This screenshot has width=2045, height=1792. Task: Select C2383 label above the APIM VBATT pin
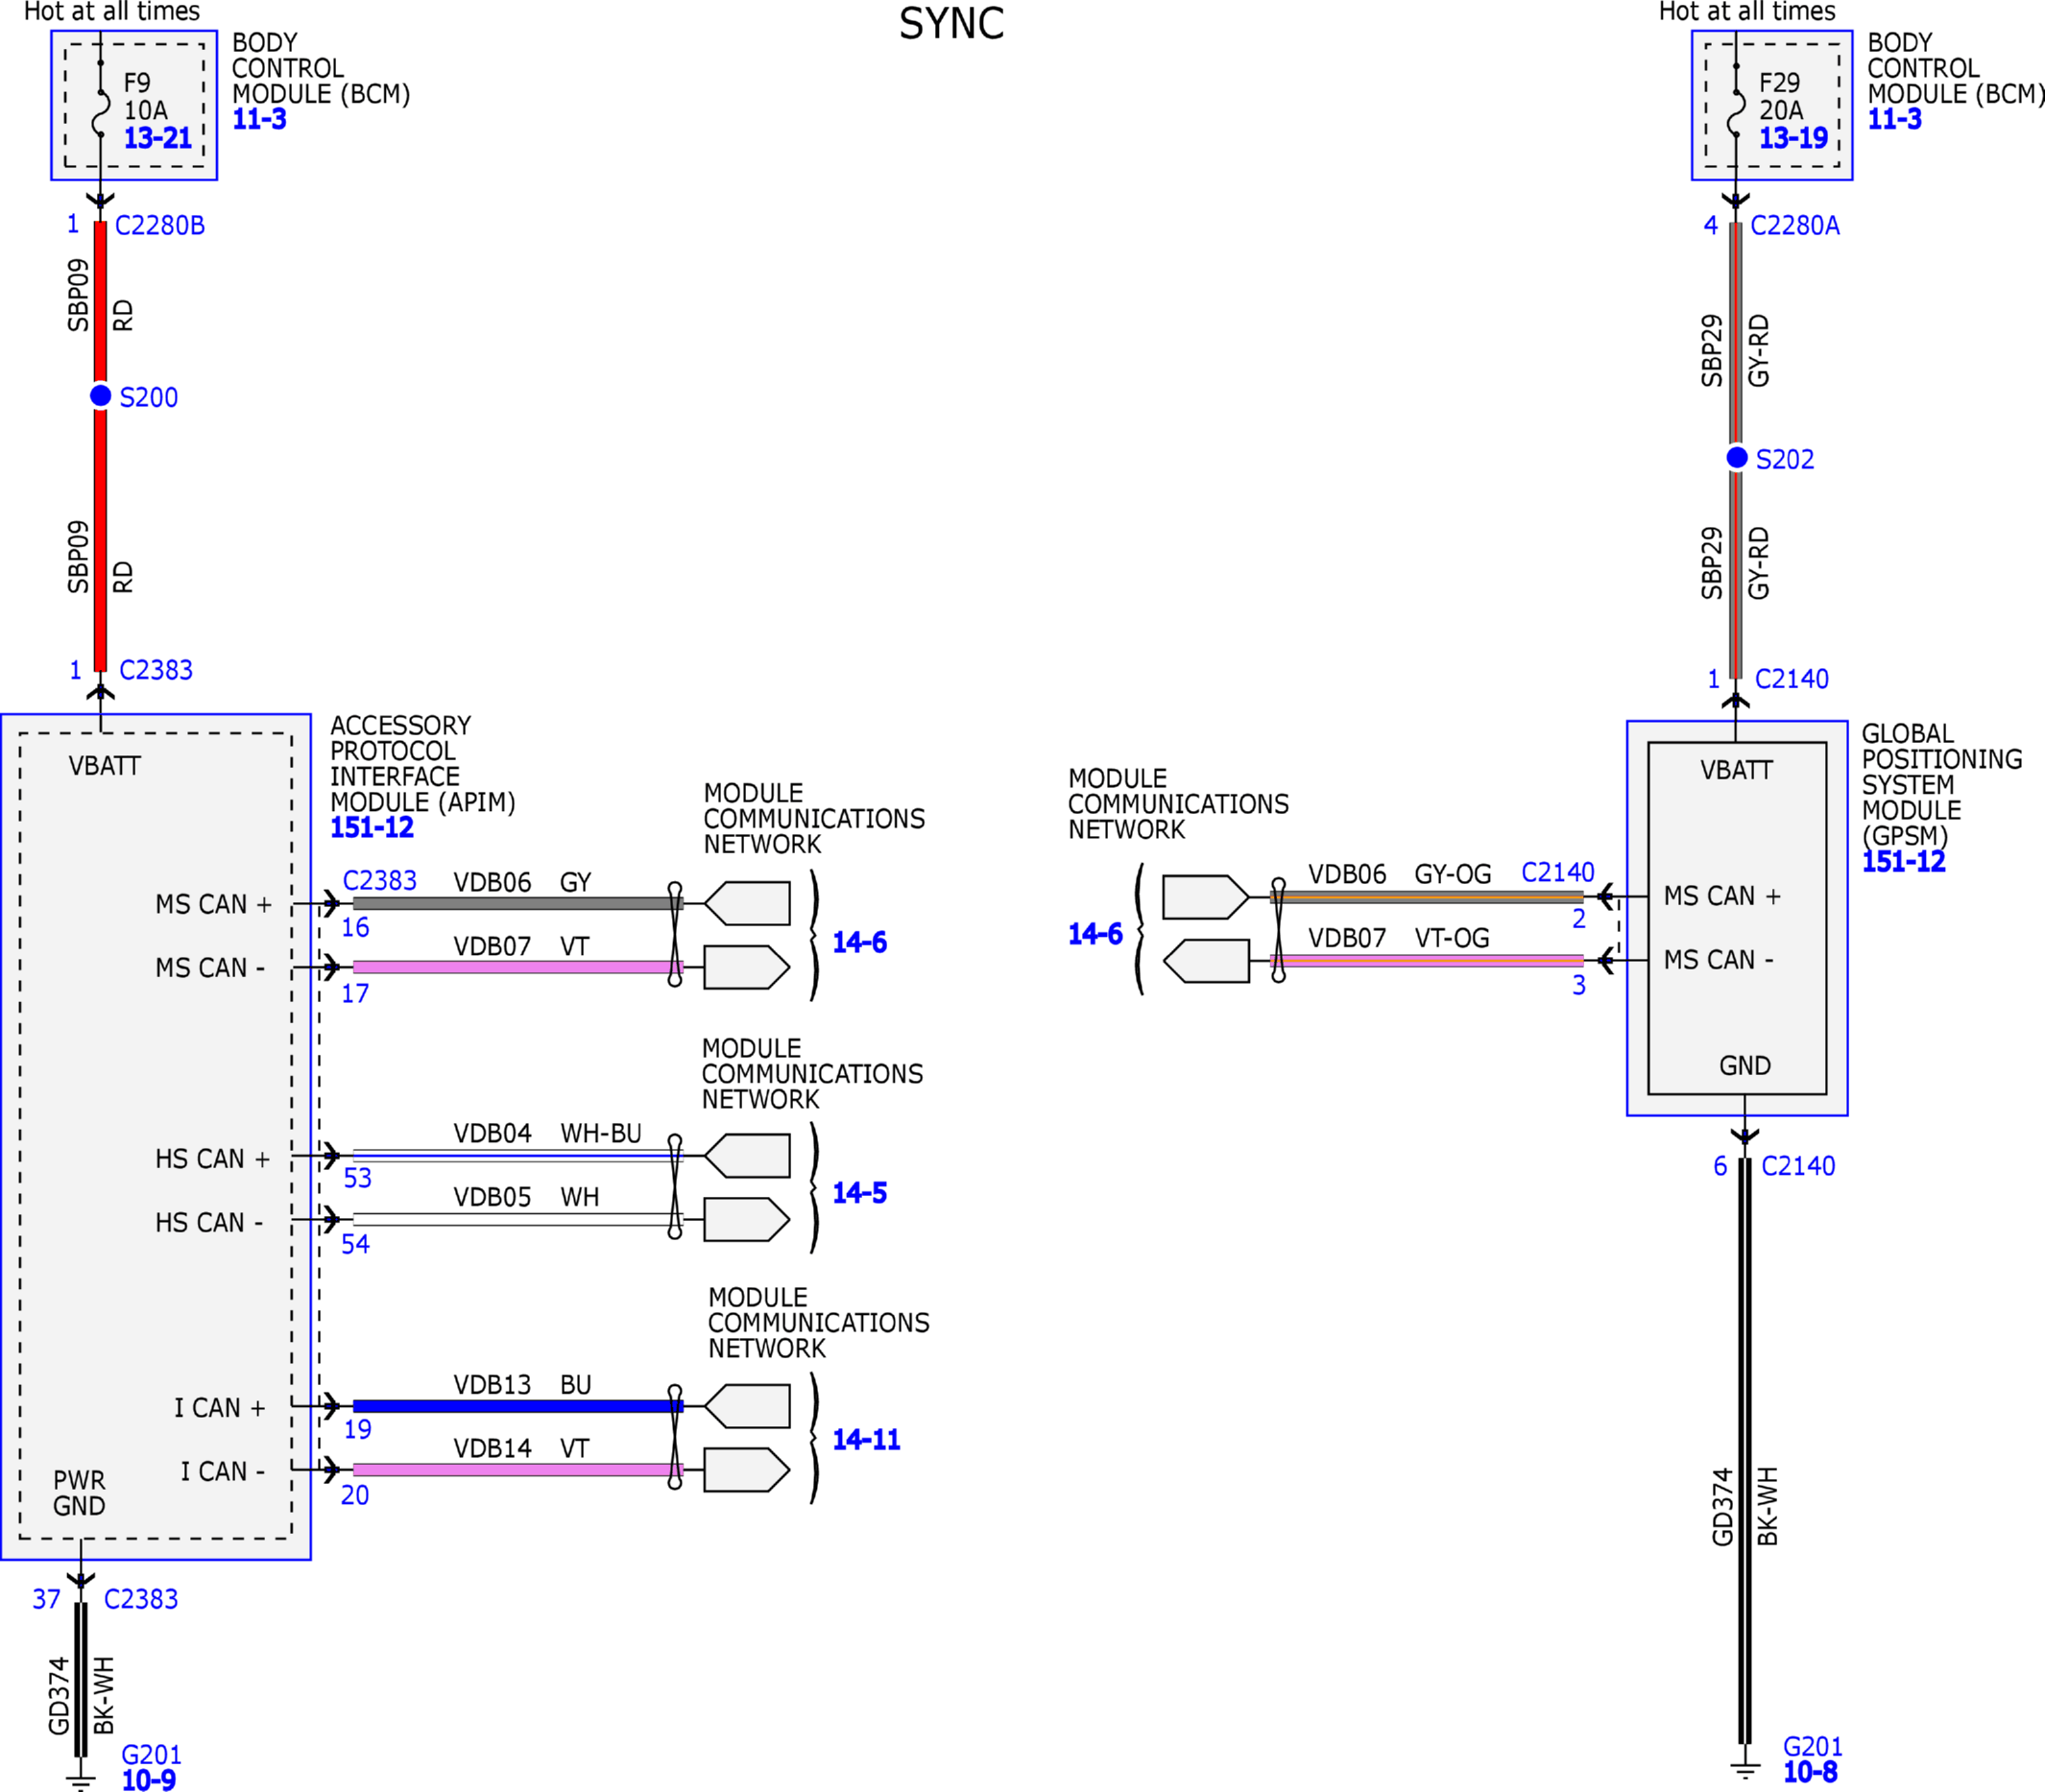[156, 670]
